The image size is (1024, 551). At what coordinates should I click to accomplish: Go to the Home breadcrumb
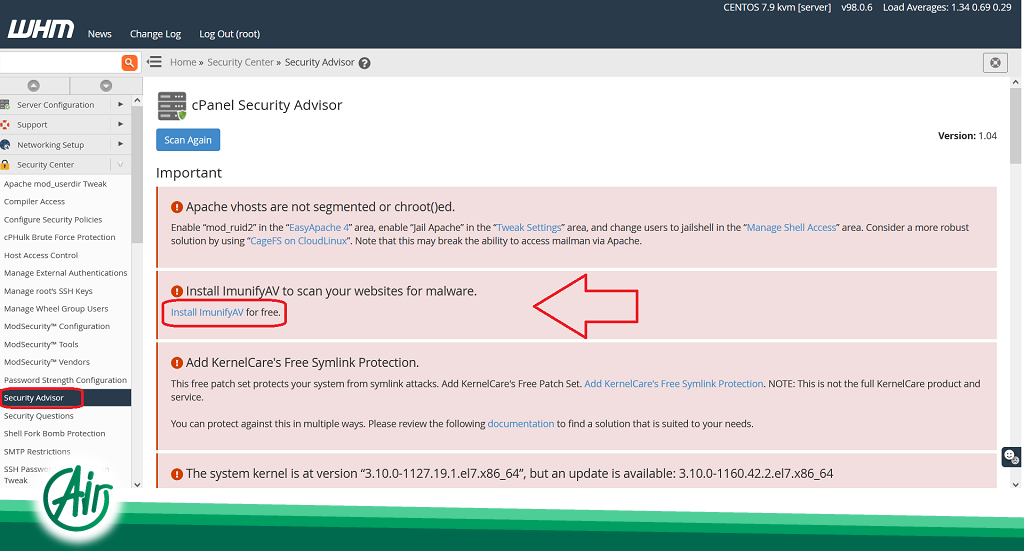tap(183, 63)
